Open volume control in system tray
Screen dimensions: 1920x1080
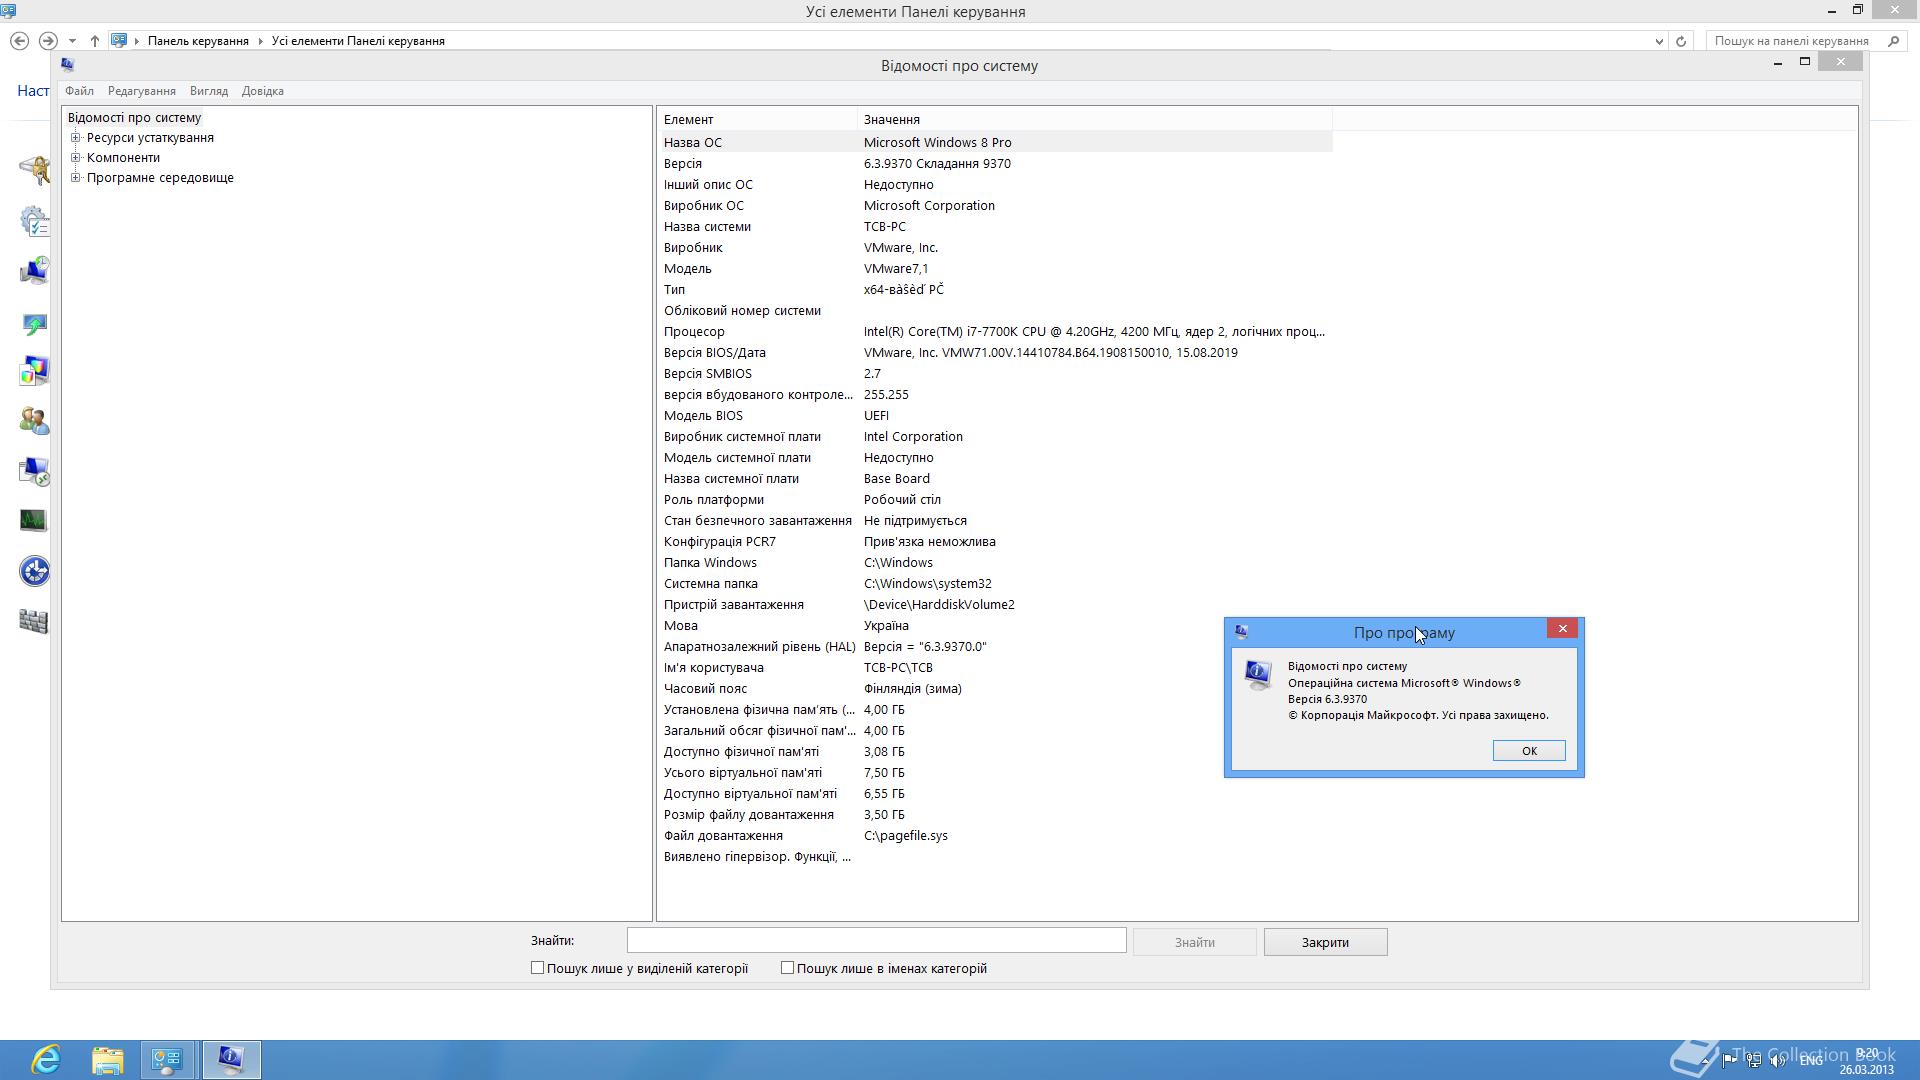pyautogui.click(x=1777, y=1061)
